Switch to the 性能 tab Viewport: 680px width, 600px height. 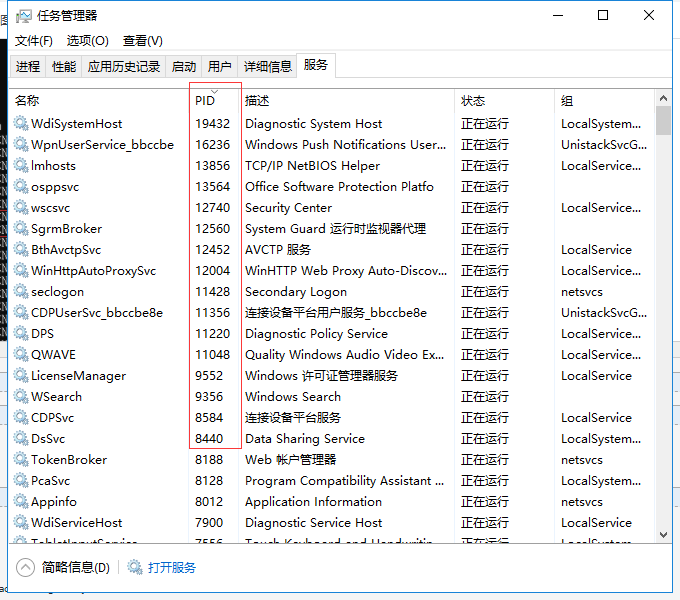click(x=64, y=67)
